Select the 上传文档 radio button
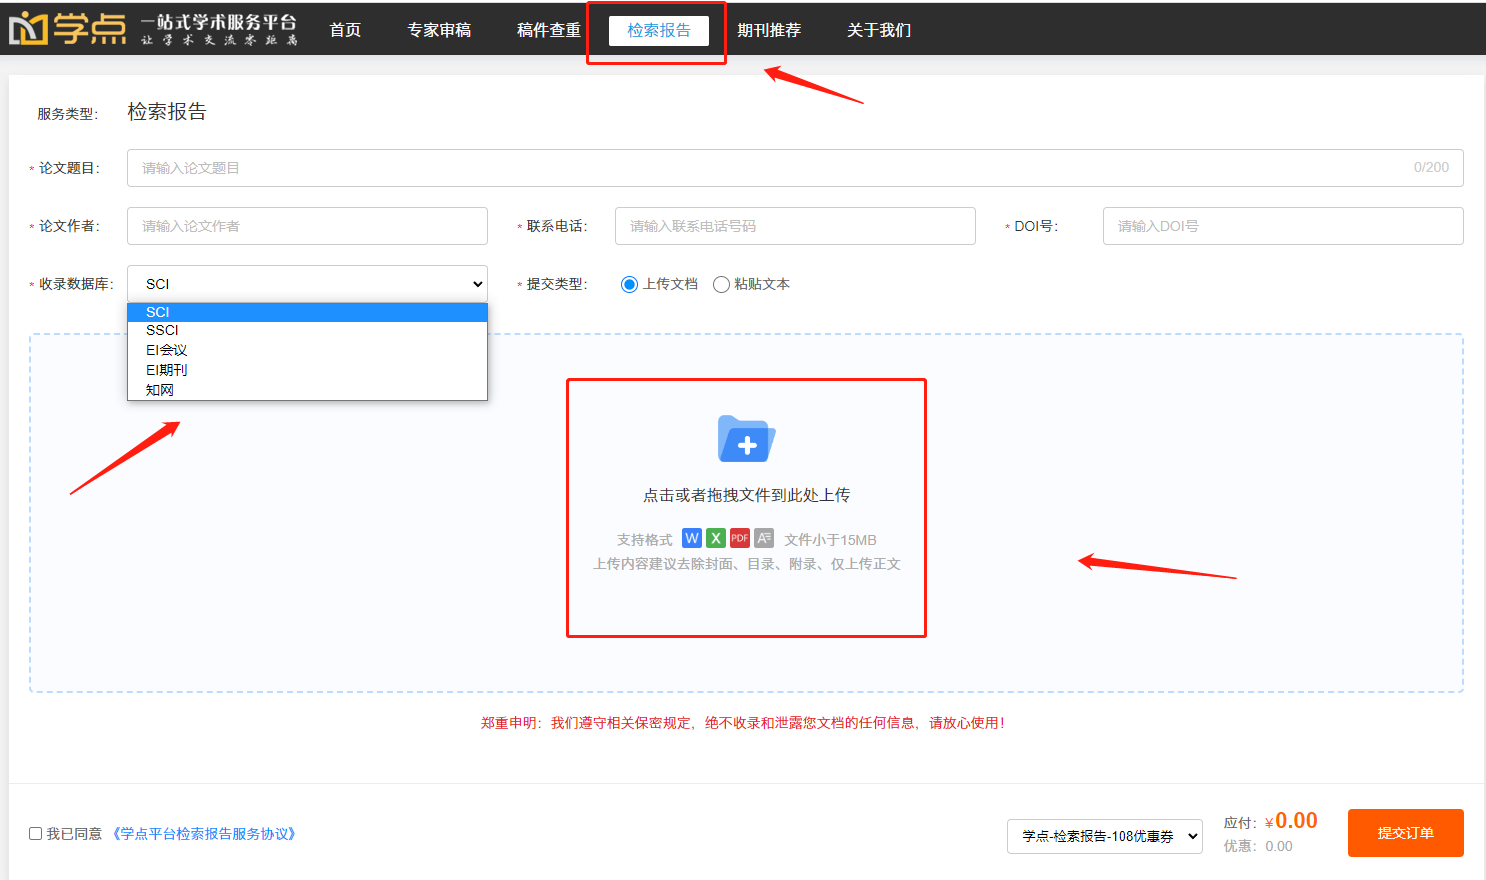Image resolution: width=1486 pixels, height=880 pixels. point(629,285)
